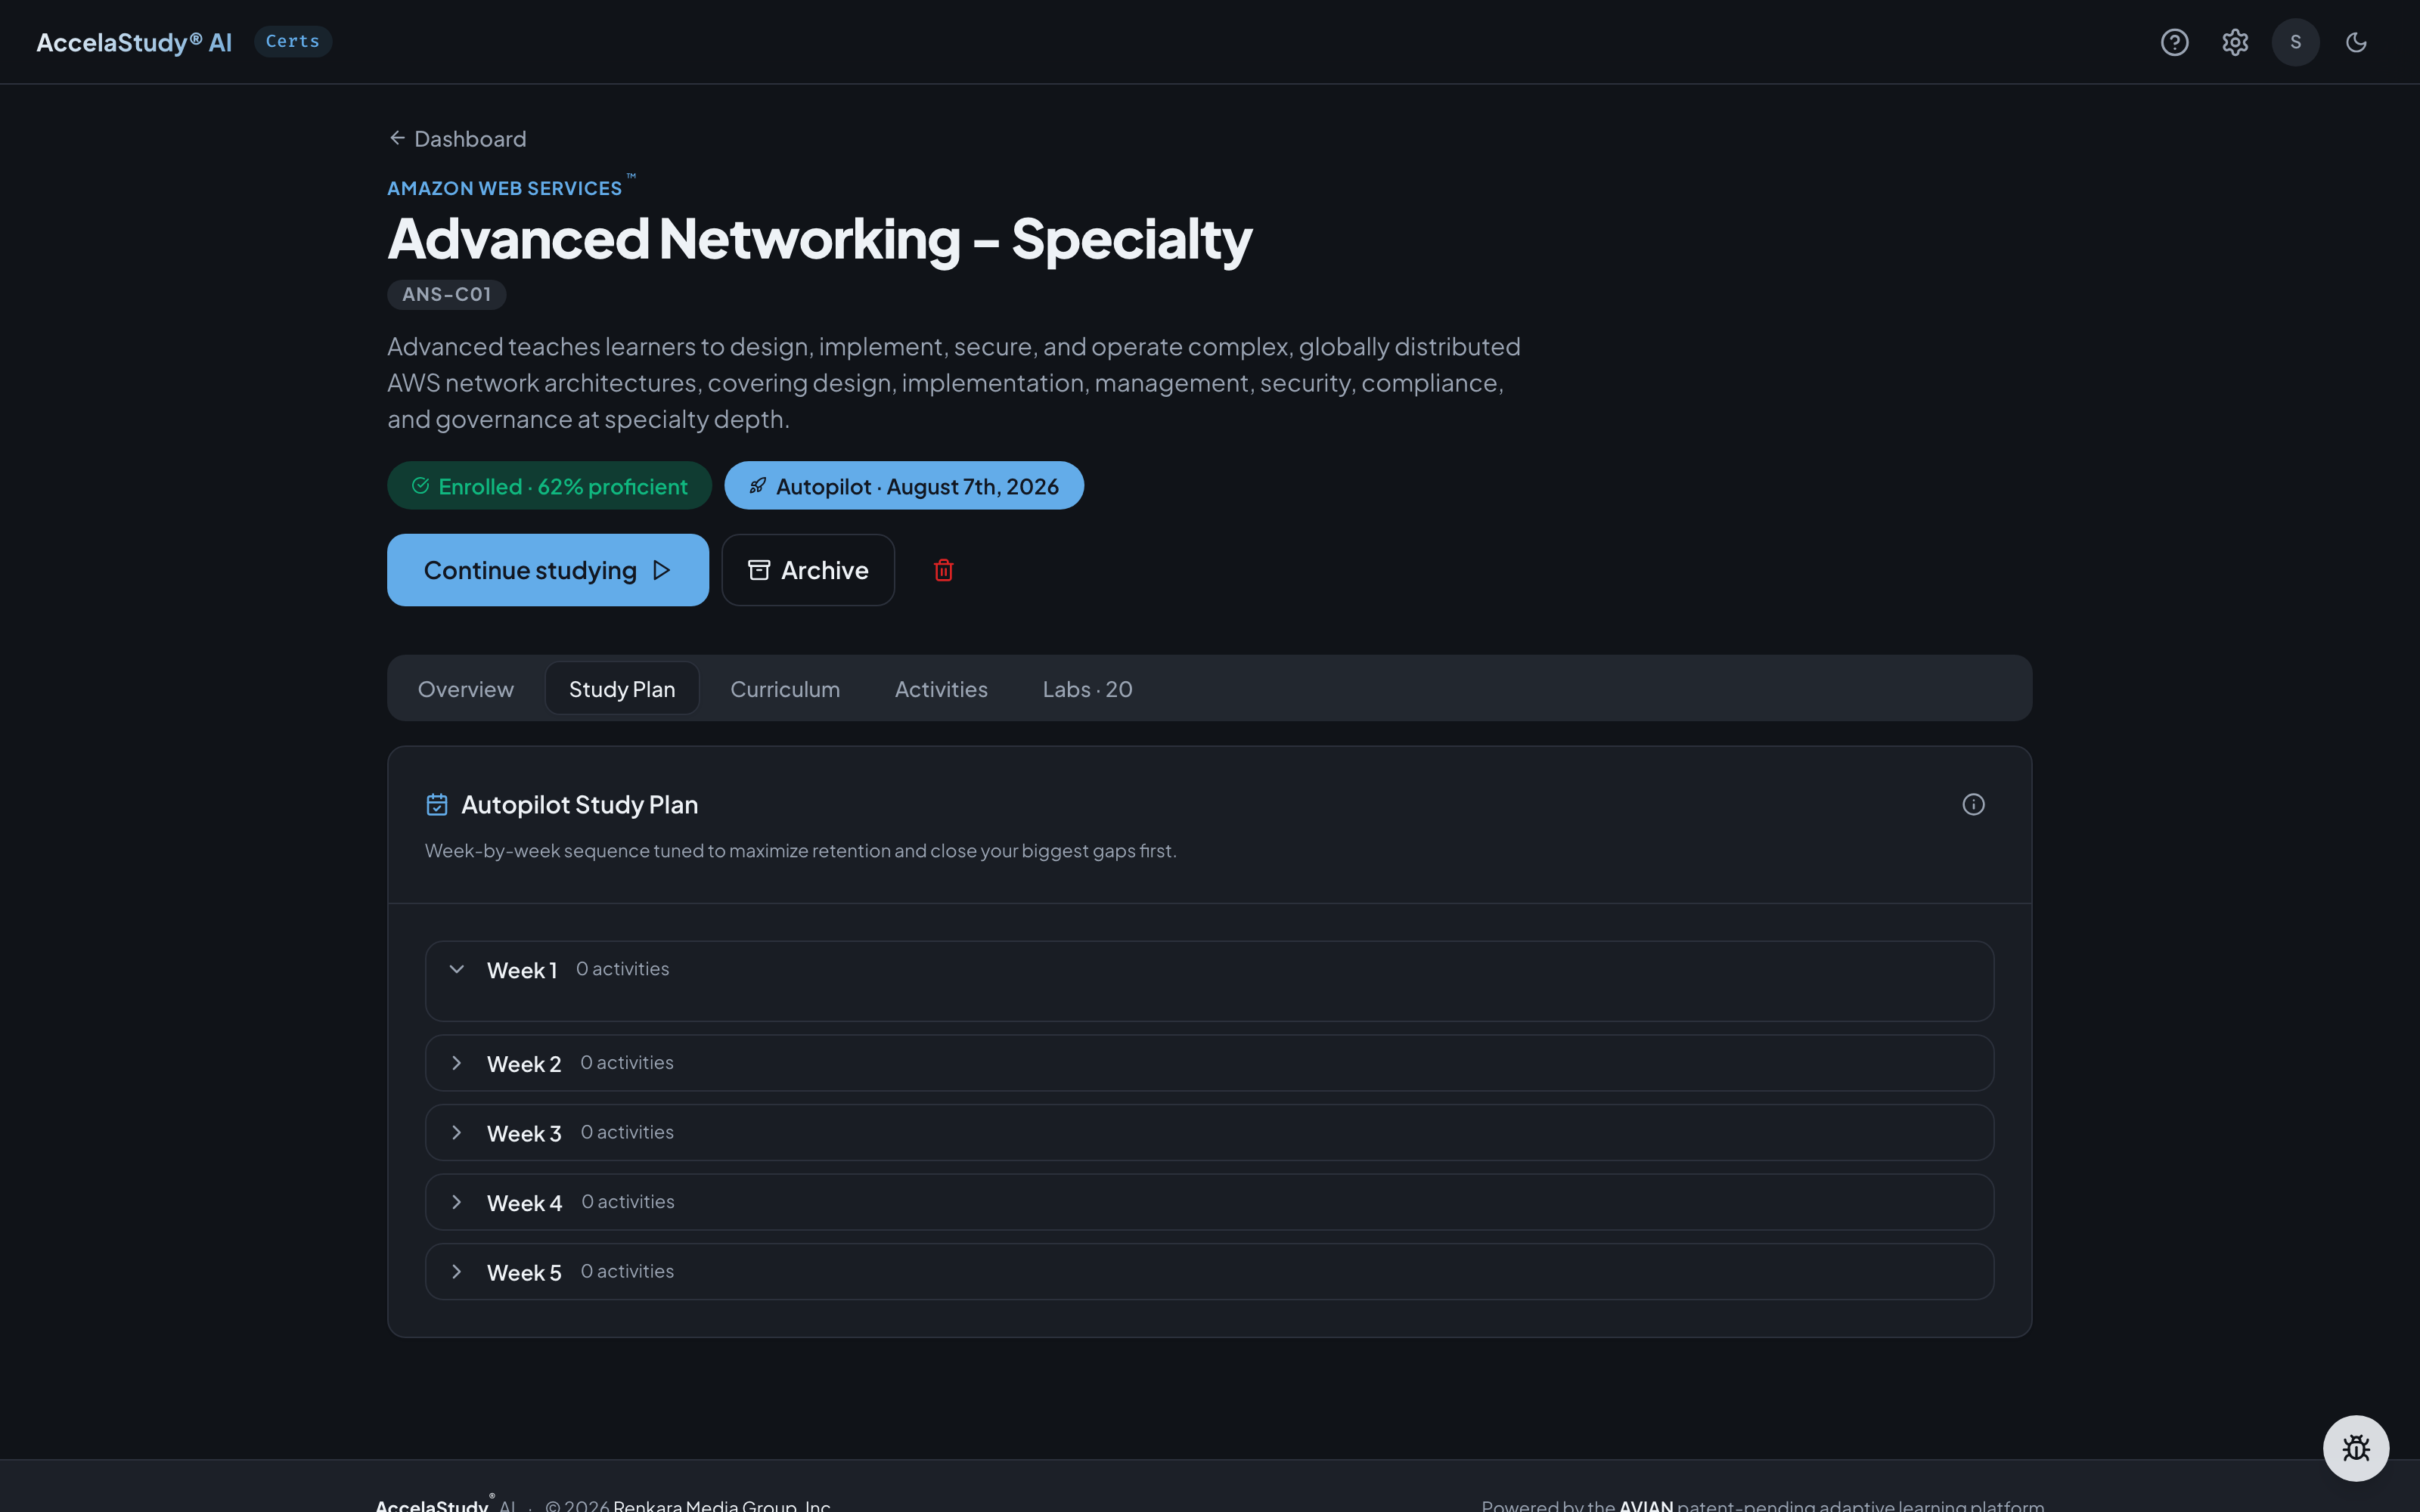Expand the Week 4 section

point(457,1202)
